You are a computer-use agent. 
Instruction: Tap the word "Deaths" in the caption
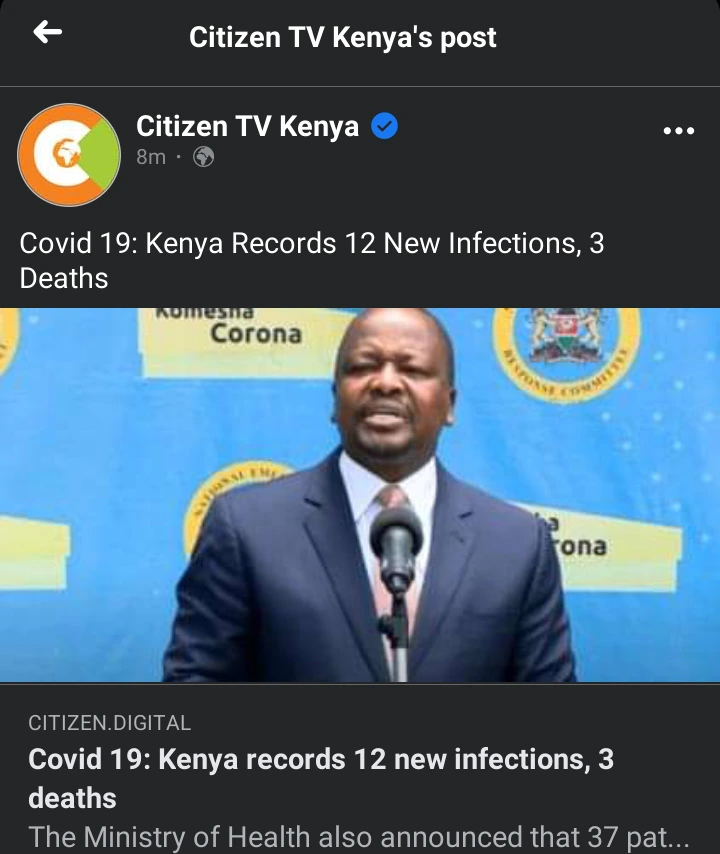tap(64, 278)
